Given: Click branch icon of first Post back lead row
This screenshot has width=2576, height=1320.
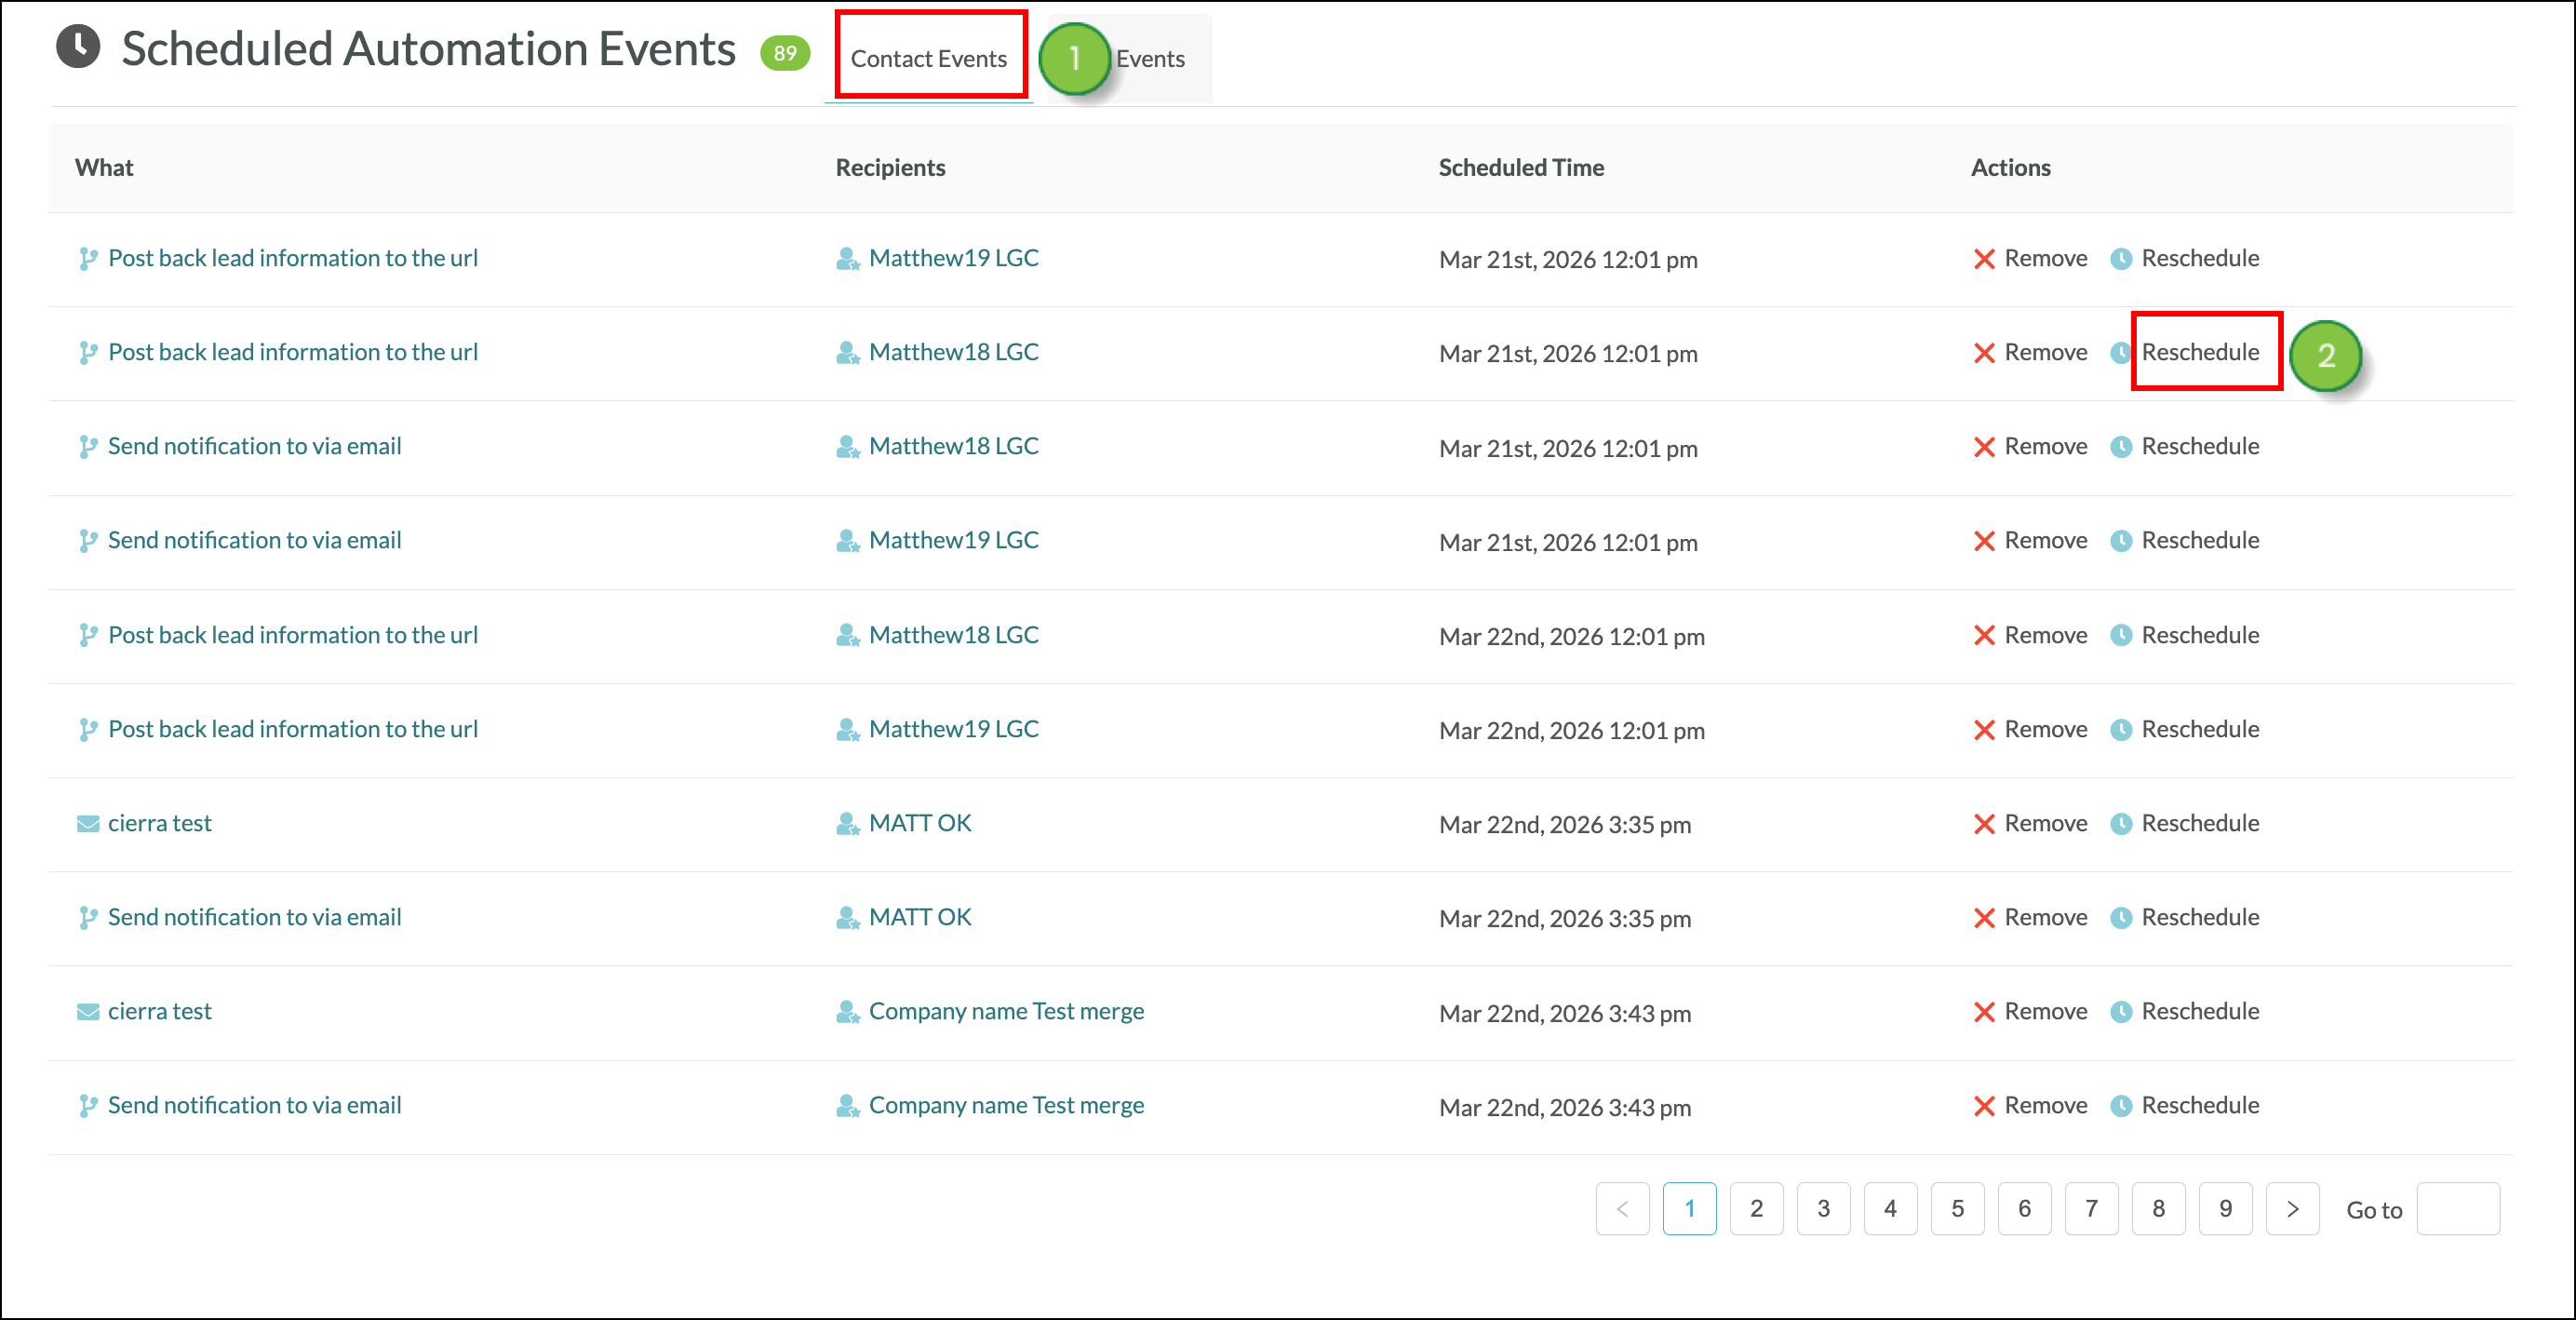Looking at the screenshot, I should [x=88, y=259].
